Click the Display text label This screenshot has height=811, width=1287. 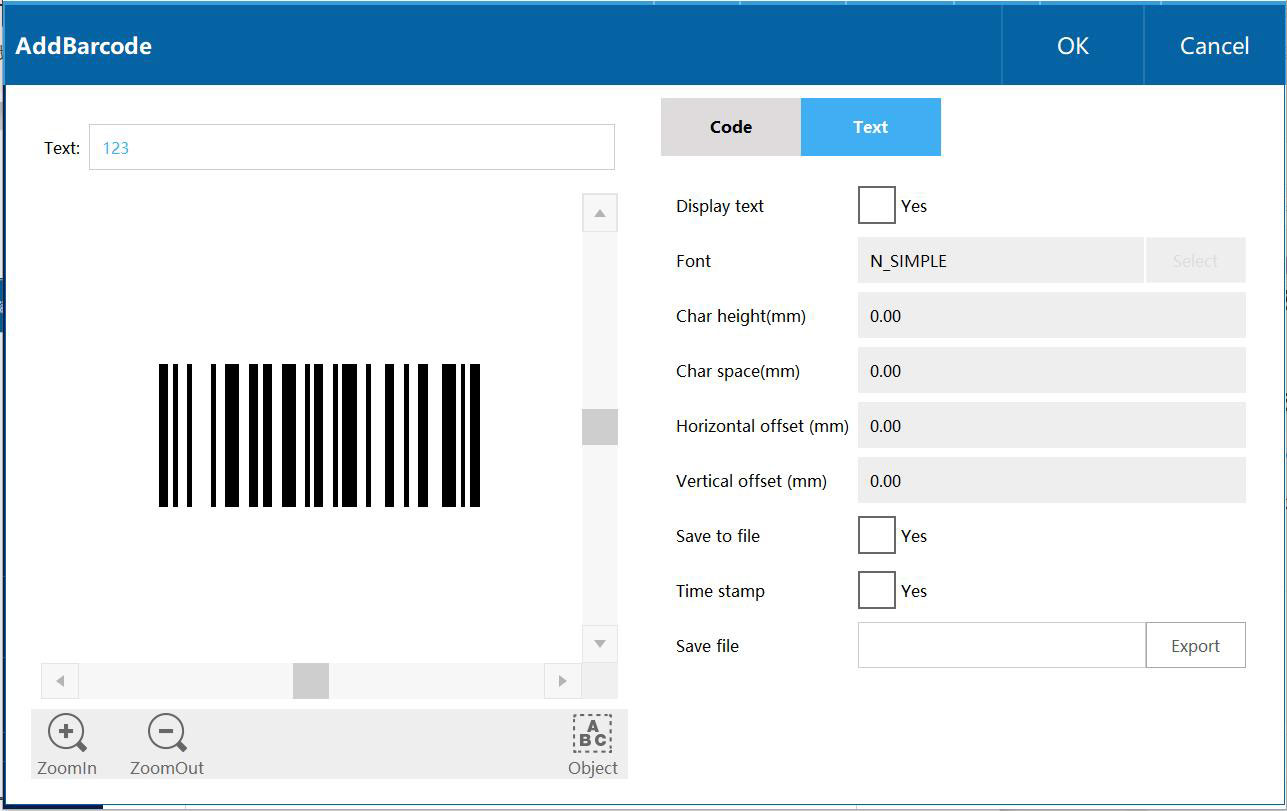click(x=720, y=206)
